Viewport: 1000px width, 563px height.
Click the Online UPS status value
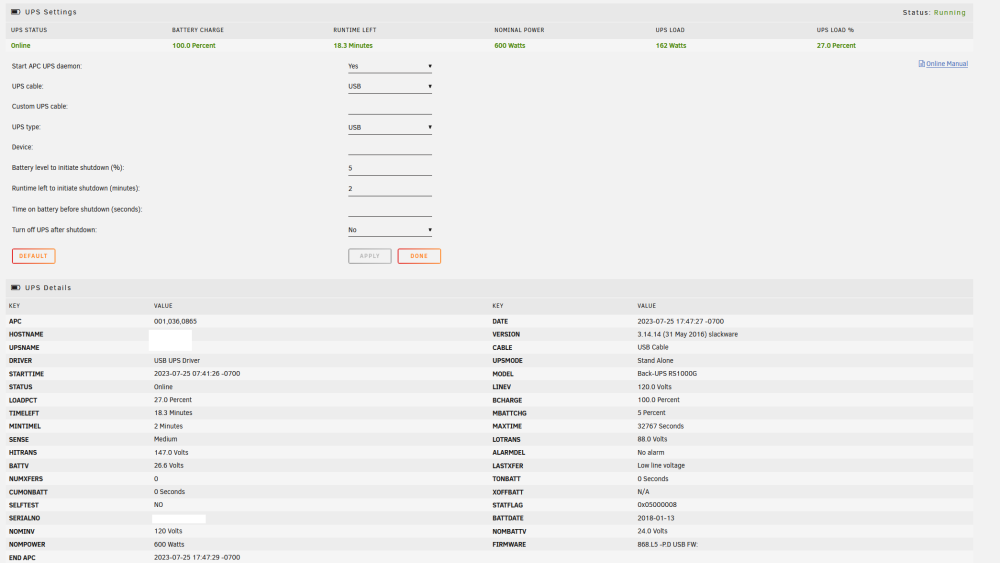20,46
